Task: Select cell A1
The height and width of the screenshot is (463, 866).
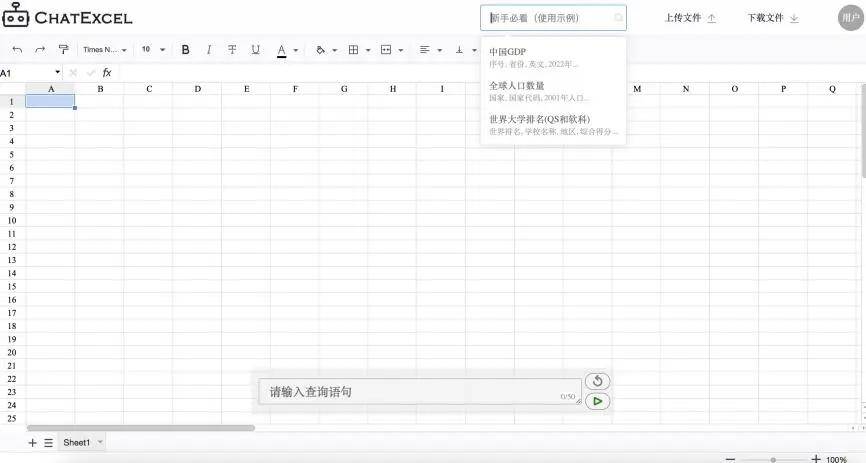Action: tap(50, 101)
